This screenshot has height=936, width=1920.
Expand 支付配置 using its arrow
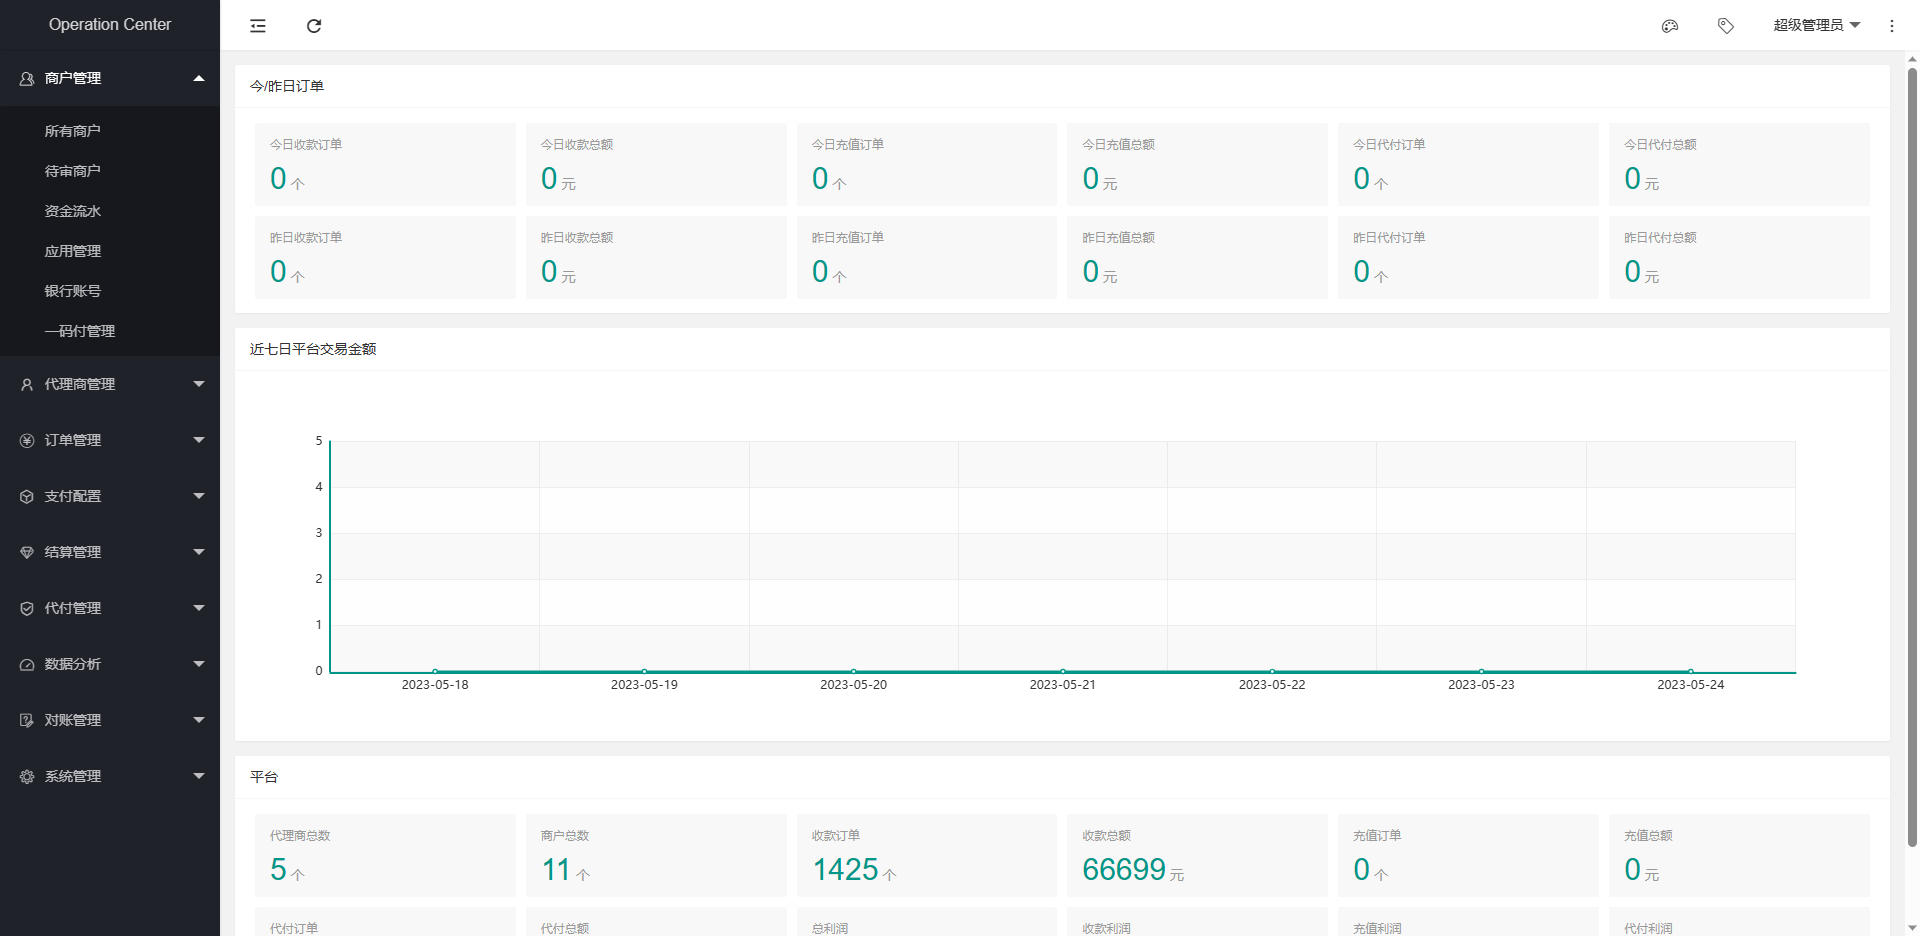(x=199, y=496)
